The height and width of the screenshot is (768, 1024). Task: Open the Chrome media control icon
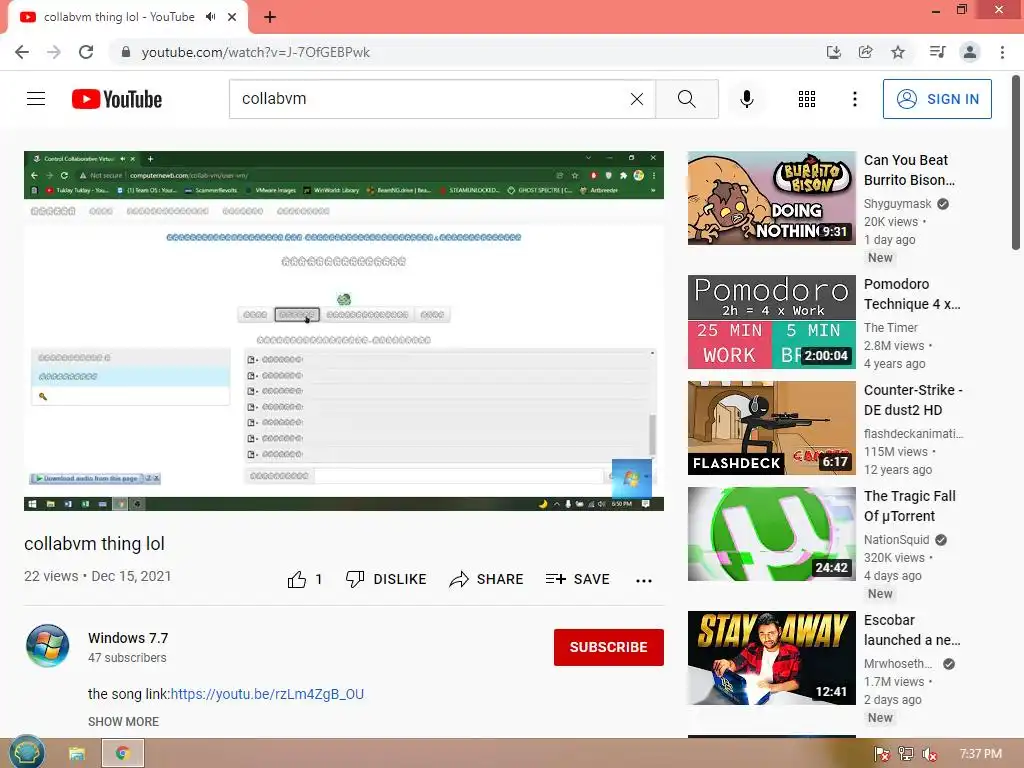coord(937,52)
